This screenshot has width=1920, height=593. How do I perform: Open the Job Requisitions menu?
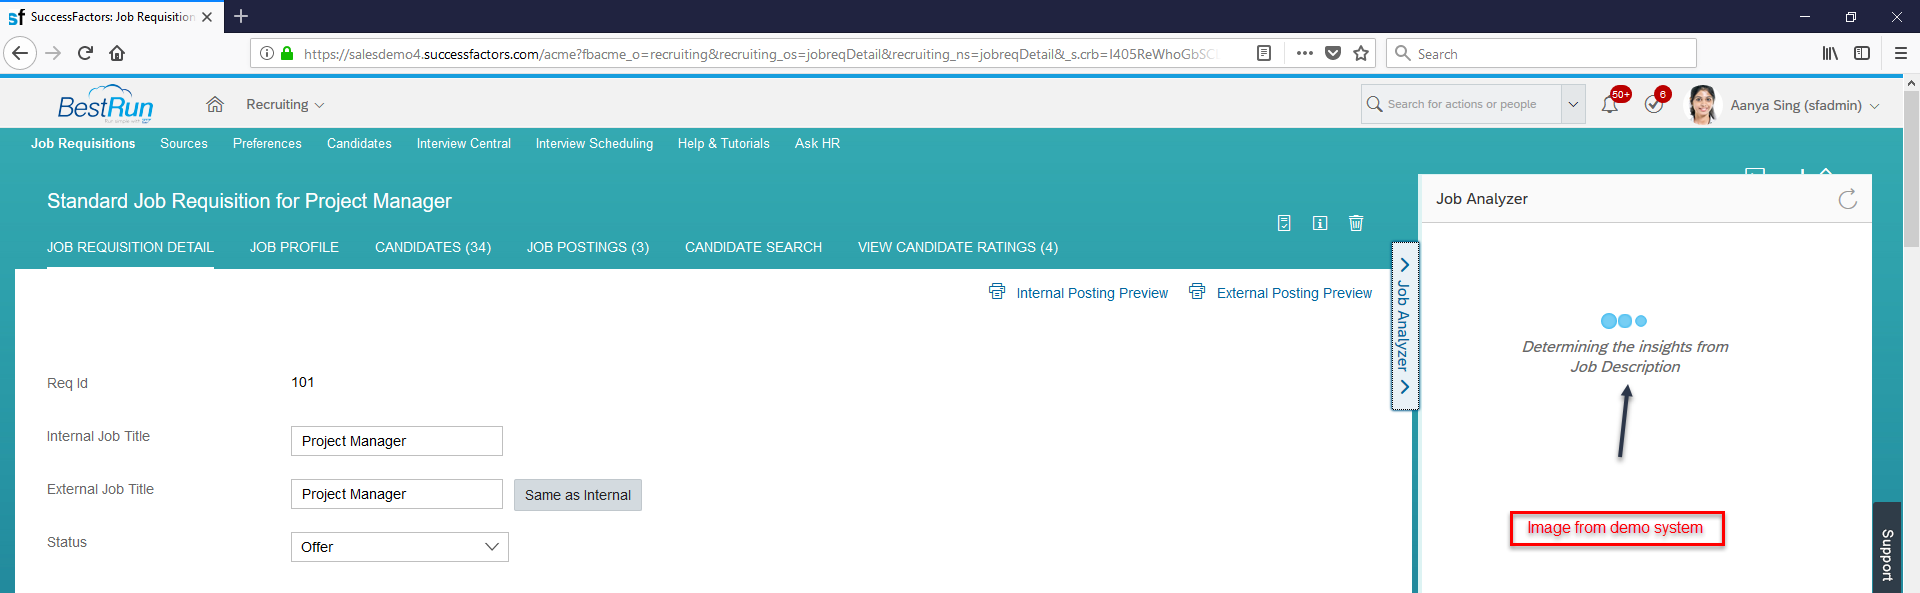point(83,143)
